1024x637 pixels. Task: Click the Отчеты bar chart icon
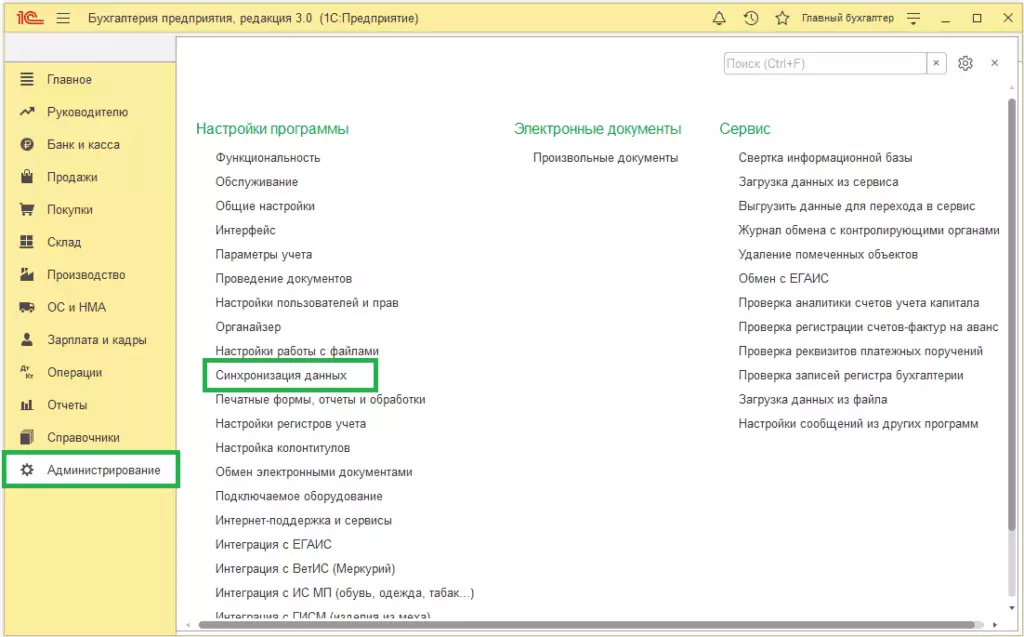pyautogui.click(x=27, y=405)
